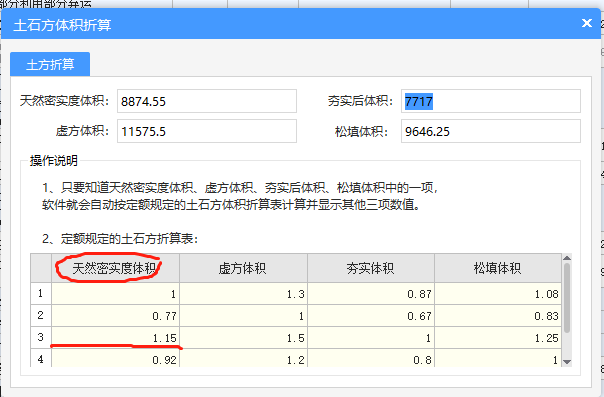Screen dimensions: 604x397
Task: Click the table scrollbar down arrow
Action: [567, 362]
